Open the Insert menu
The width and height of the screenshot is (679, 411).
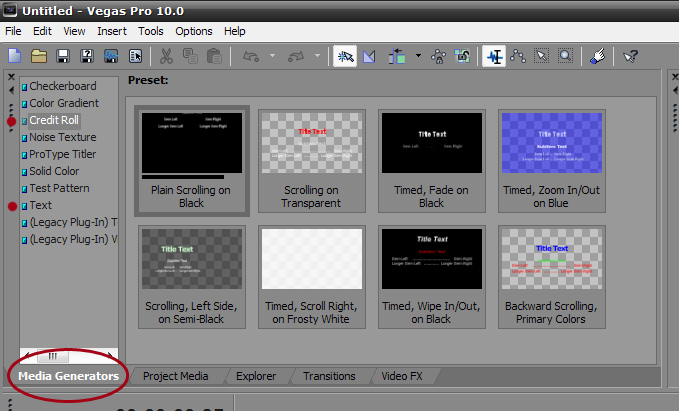(112, 31)
